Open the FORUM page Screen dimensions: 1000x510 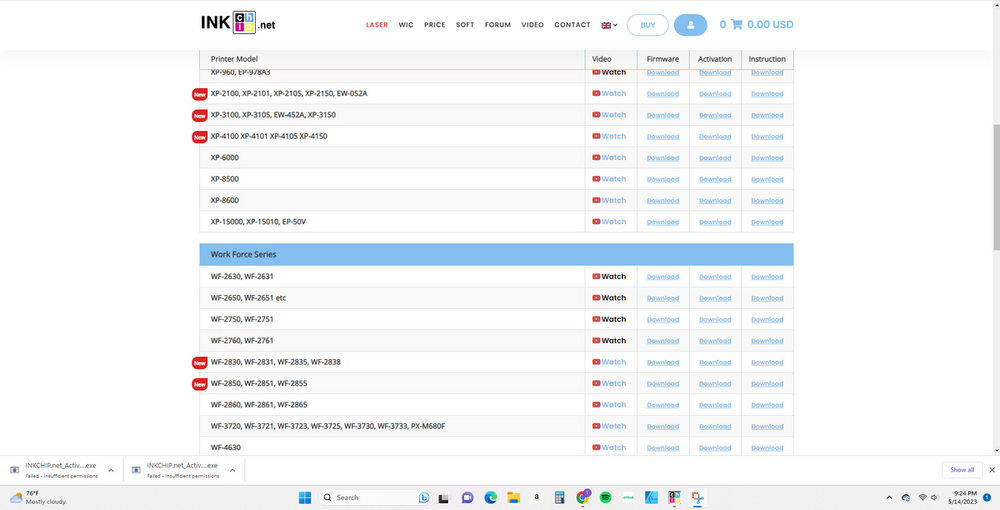497,25
